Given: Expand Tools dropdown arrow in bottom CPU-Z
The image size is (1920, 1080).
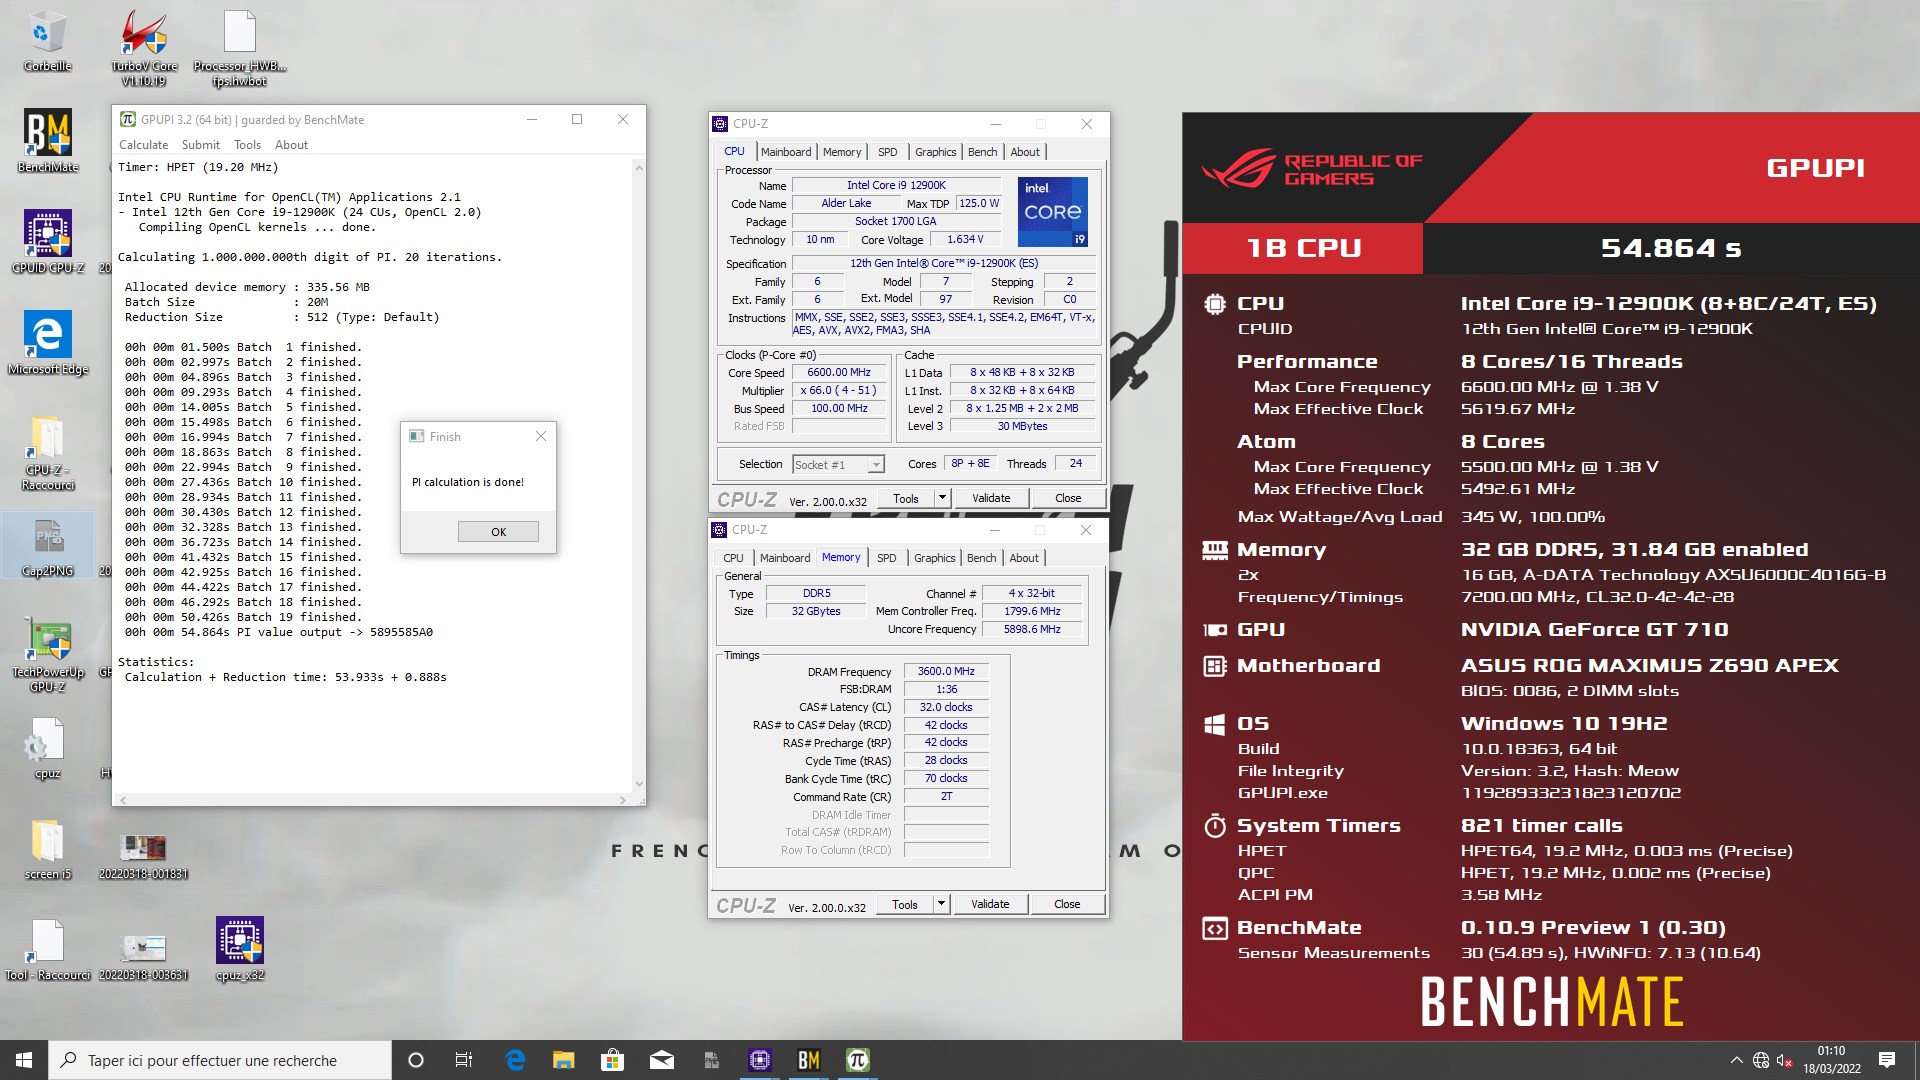Looking at the screenshot, I should pyautogui.click(x=940, y=904).
